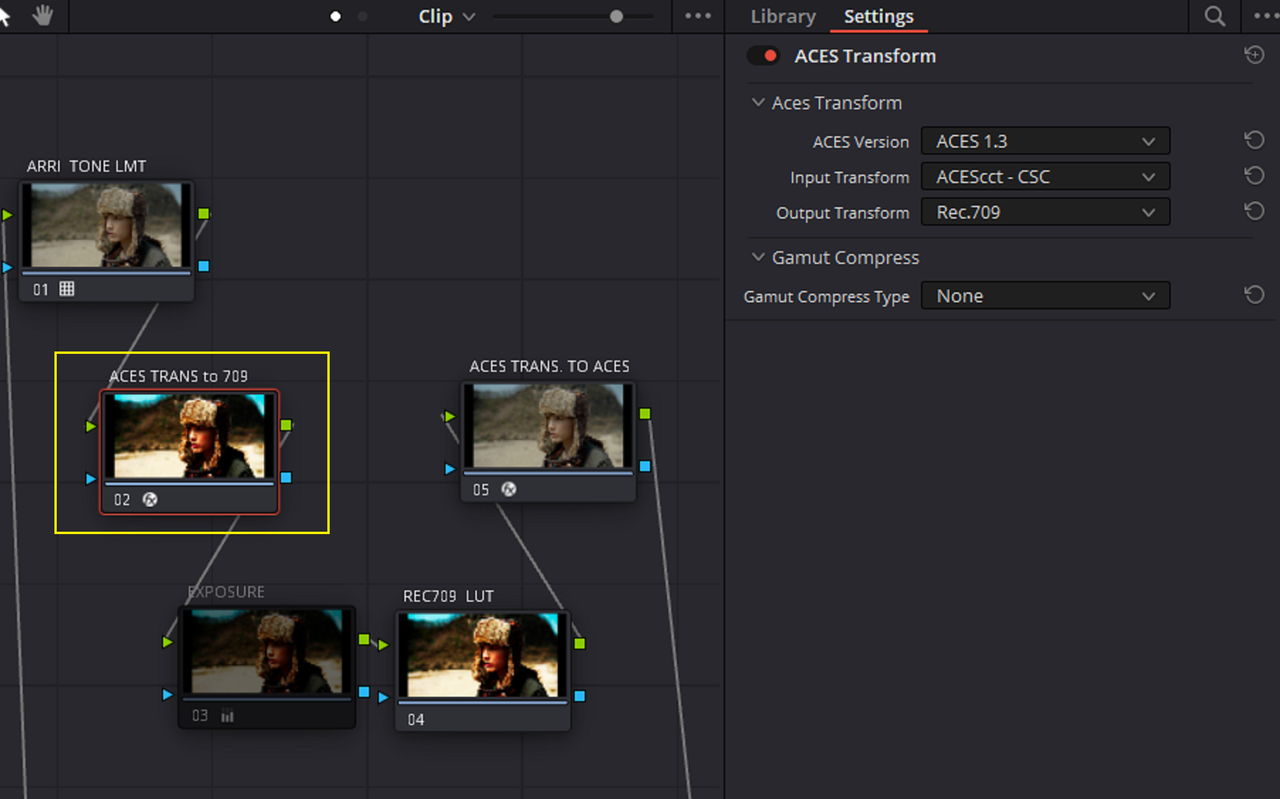Screen dimensions: 1280x799
Task: Switch to the second node graph page dot
Action: coord(362,17)
